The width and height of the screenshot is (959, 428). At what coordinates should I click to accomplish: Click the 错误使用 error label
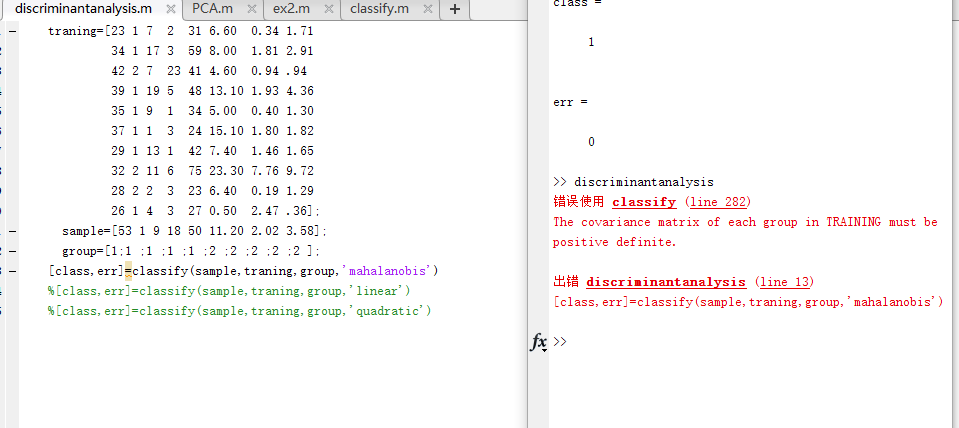(x=579, y=202)
